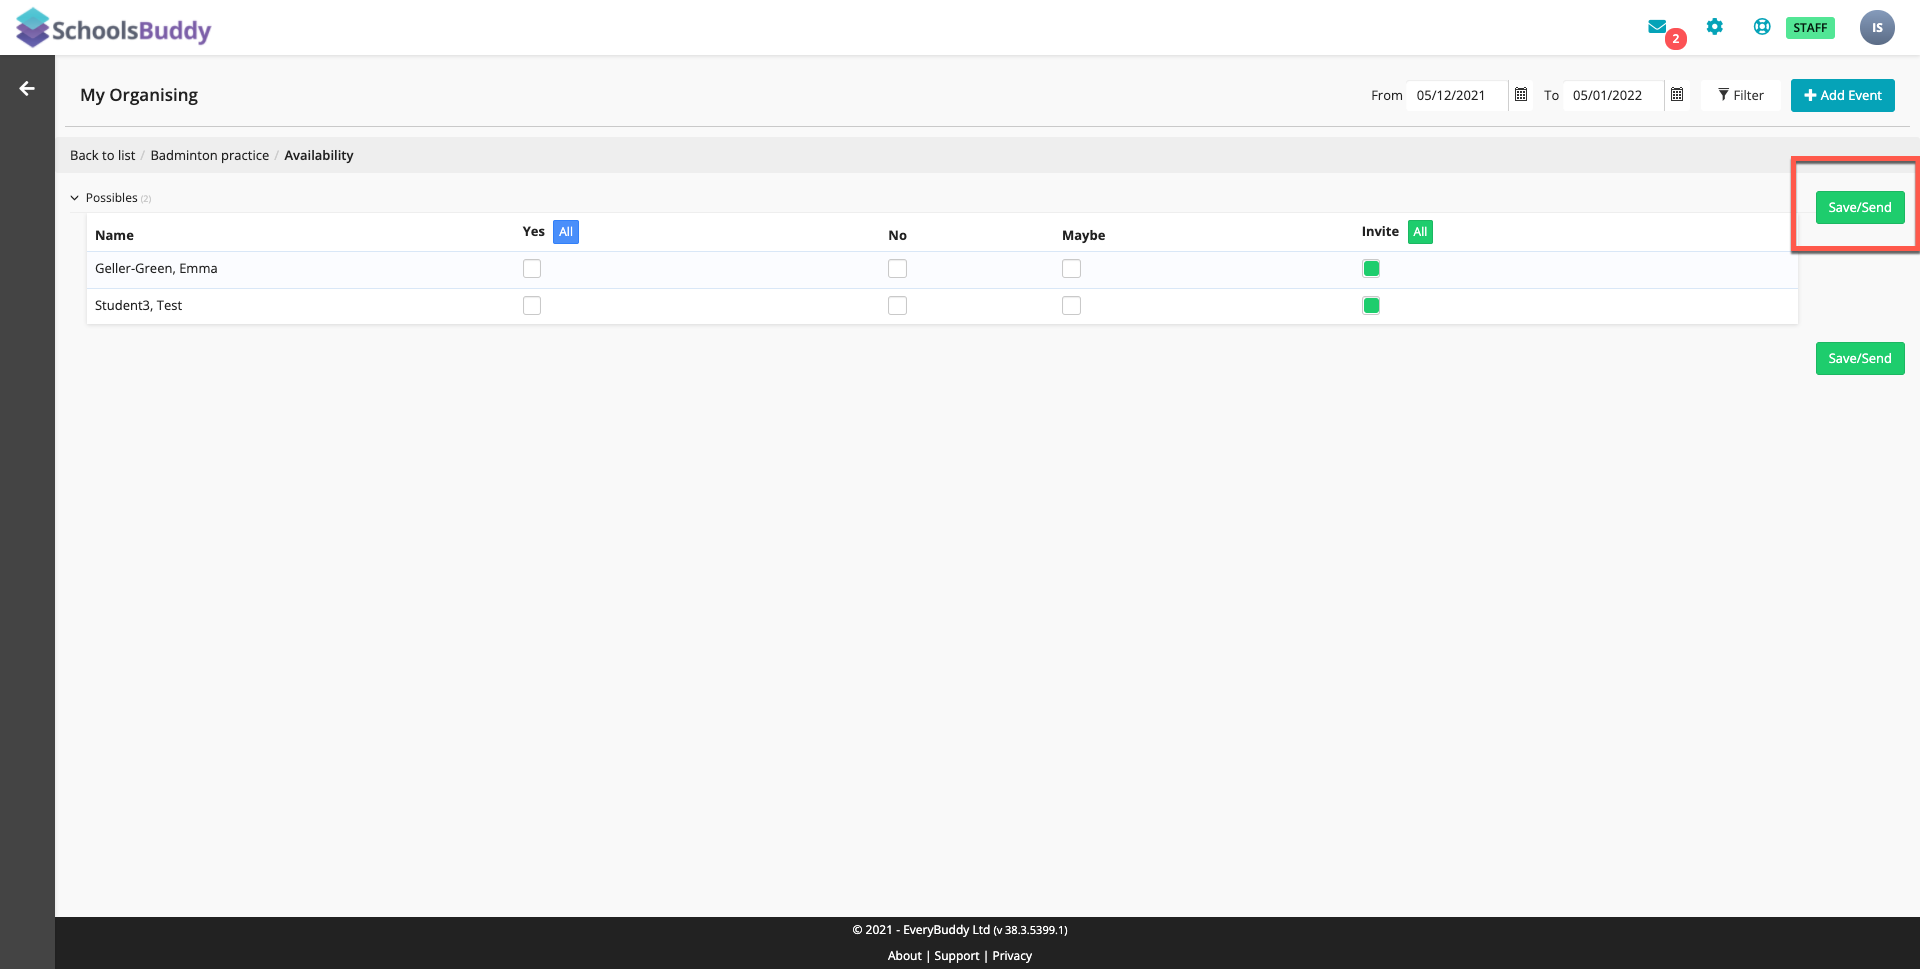1920x969 pixels.
Task: Tick Yes for Student3, Test
Action: [x=532, y=306]
